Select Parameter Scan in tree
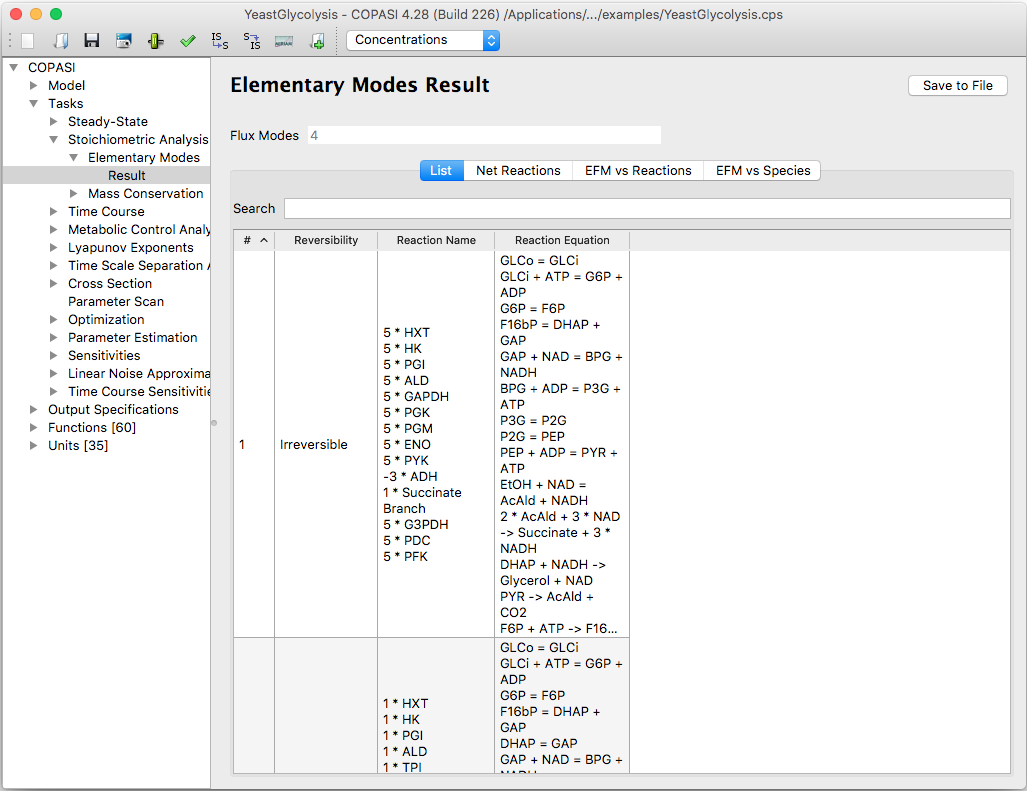The image size is (1027, 791). pyautogui.click(x=116, y=301)
